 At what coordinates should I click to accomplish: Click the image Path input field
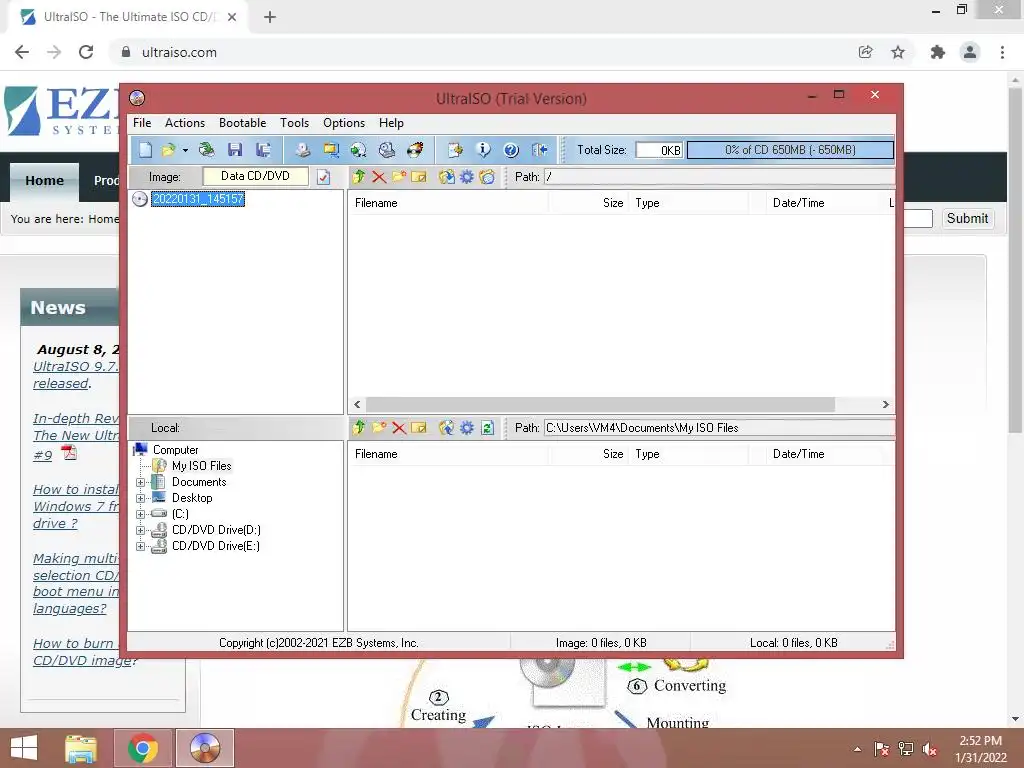point(719,177)
